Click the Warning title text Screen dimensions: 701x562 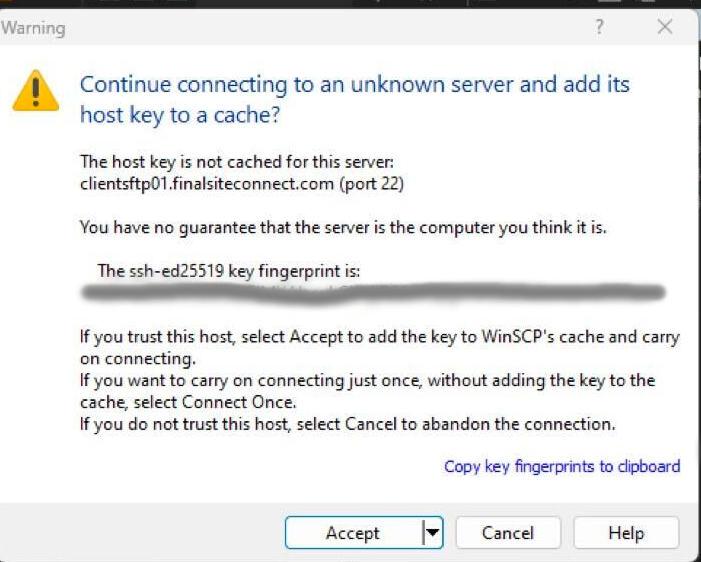(x=33, y=28)
